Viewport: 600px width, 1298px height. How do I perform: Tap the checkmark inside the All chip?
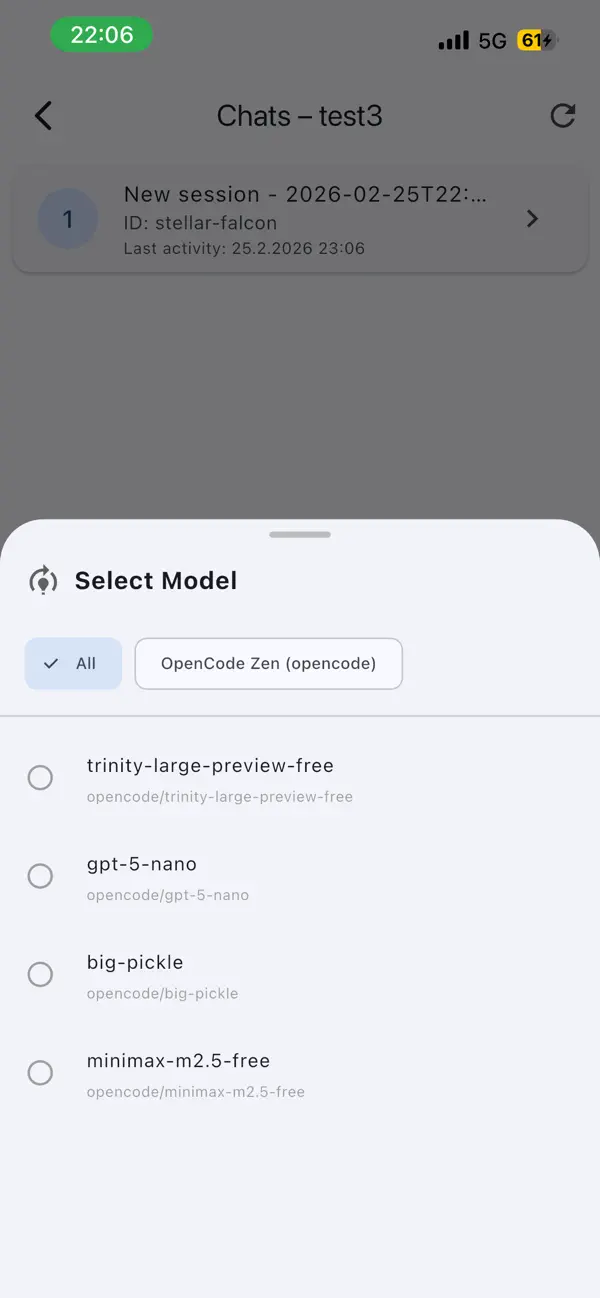(x=49, y=663)
